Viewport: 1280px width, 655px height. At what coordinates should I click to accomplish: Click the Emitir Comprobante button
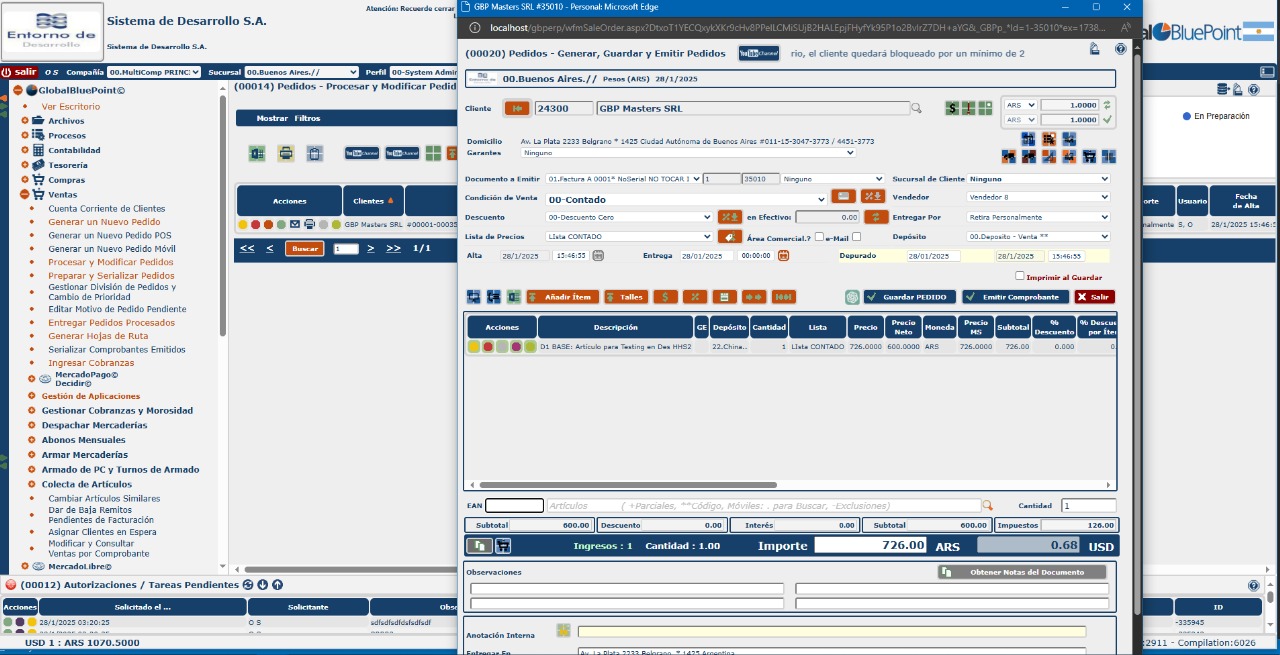pos(1013,297)
